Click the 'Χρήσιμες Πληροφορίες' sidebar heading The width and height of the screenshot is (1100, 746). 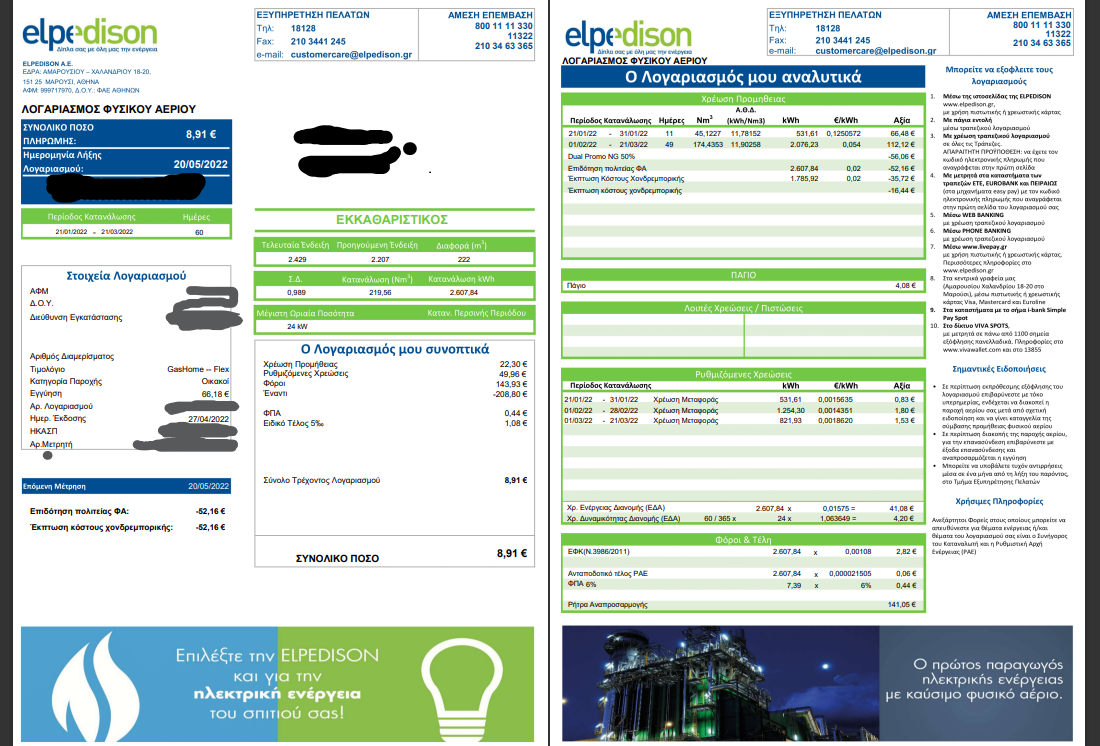(x=999, y=501)
